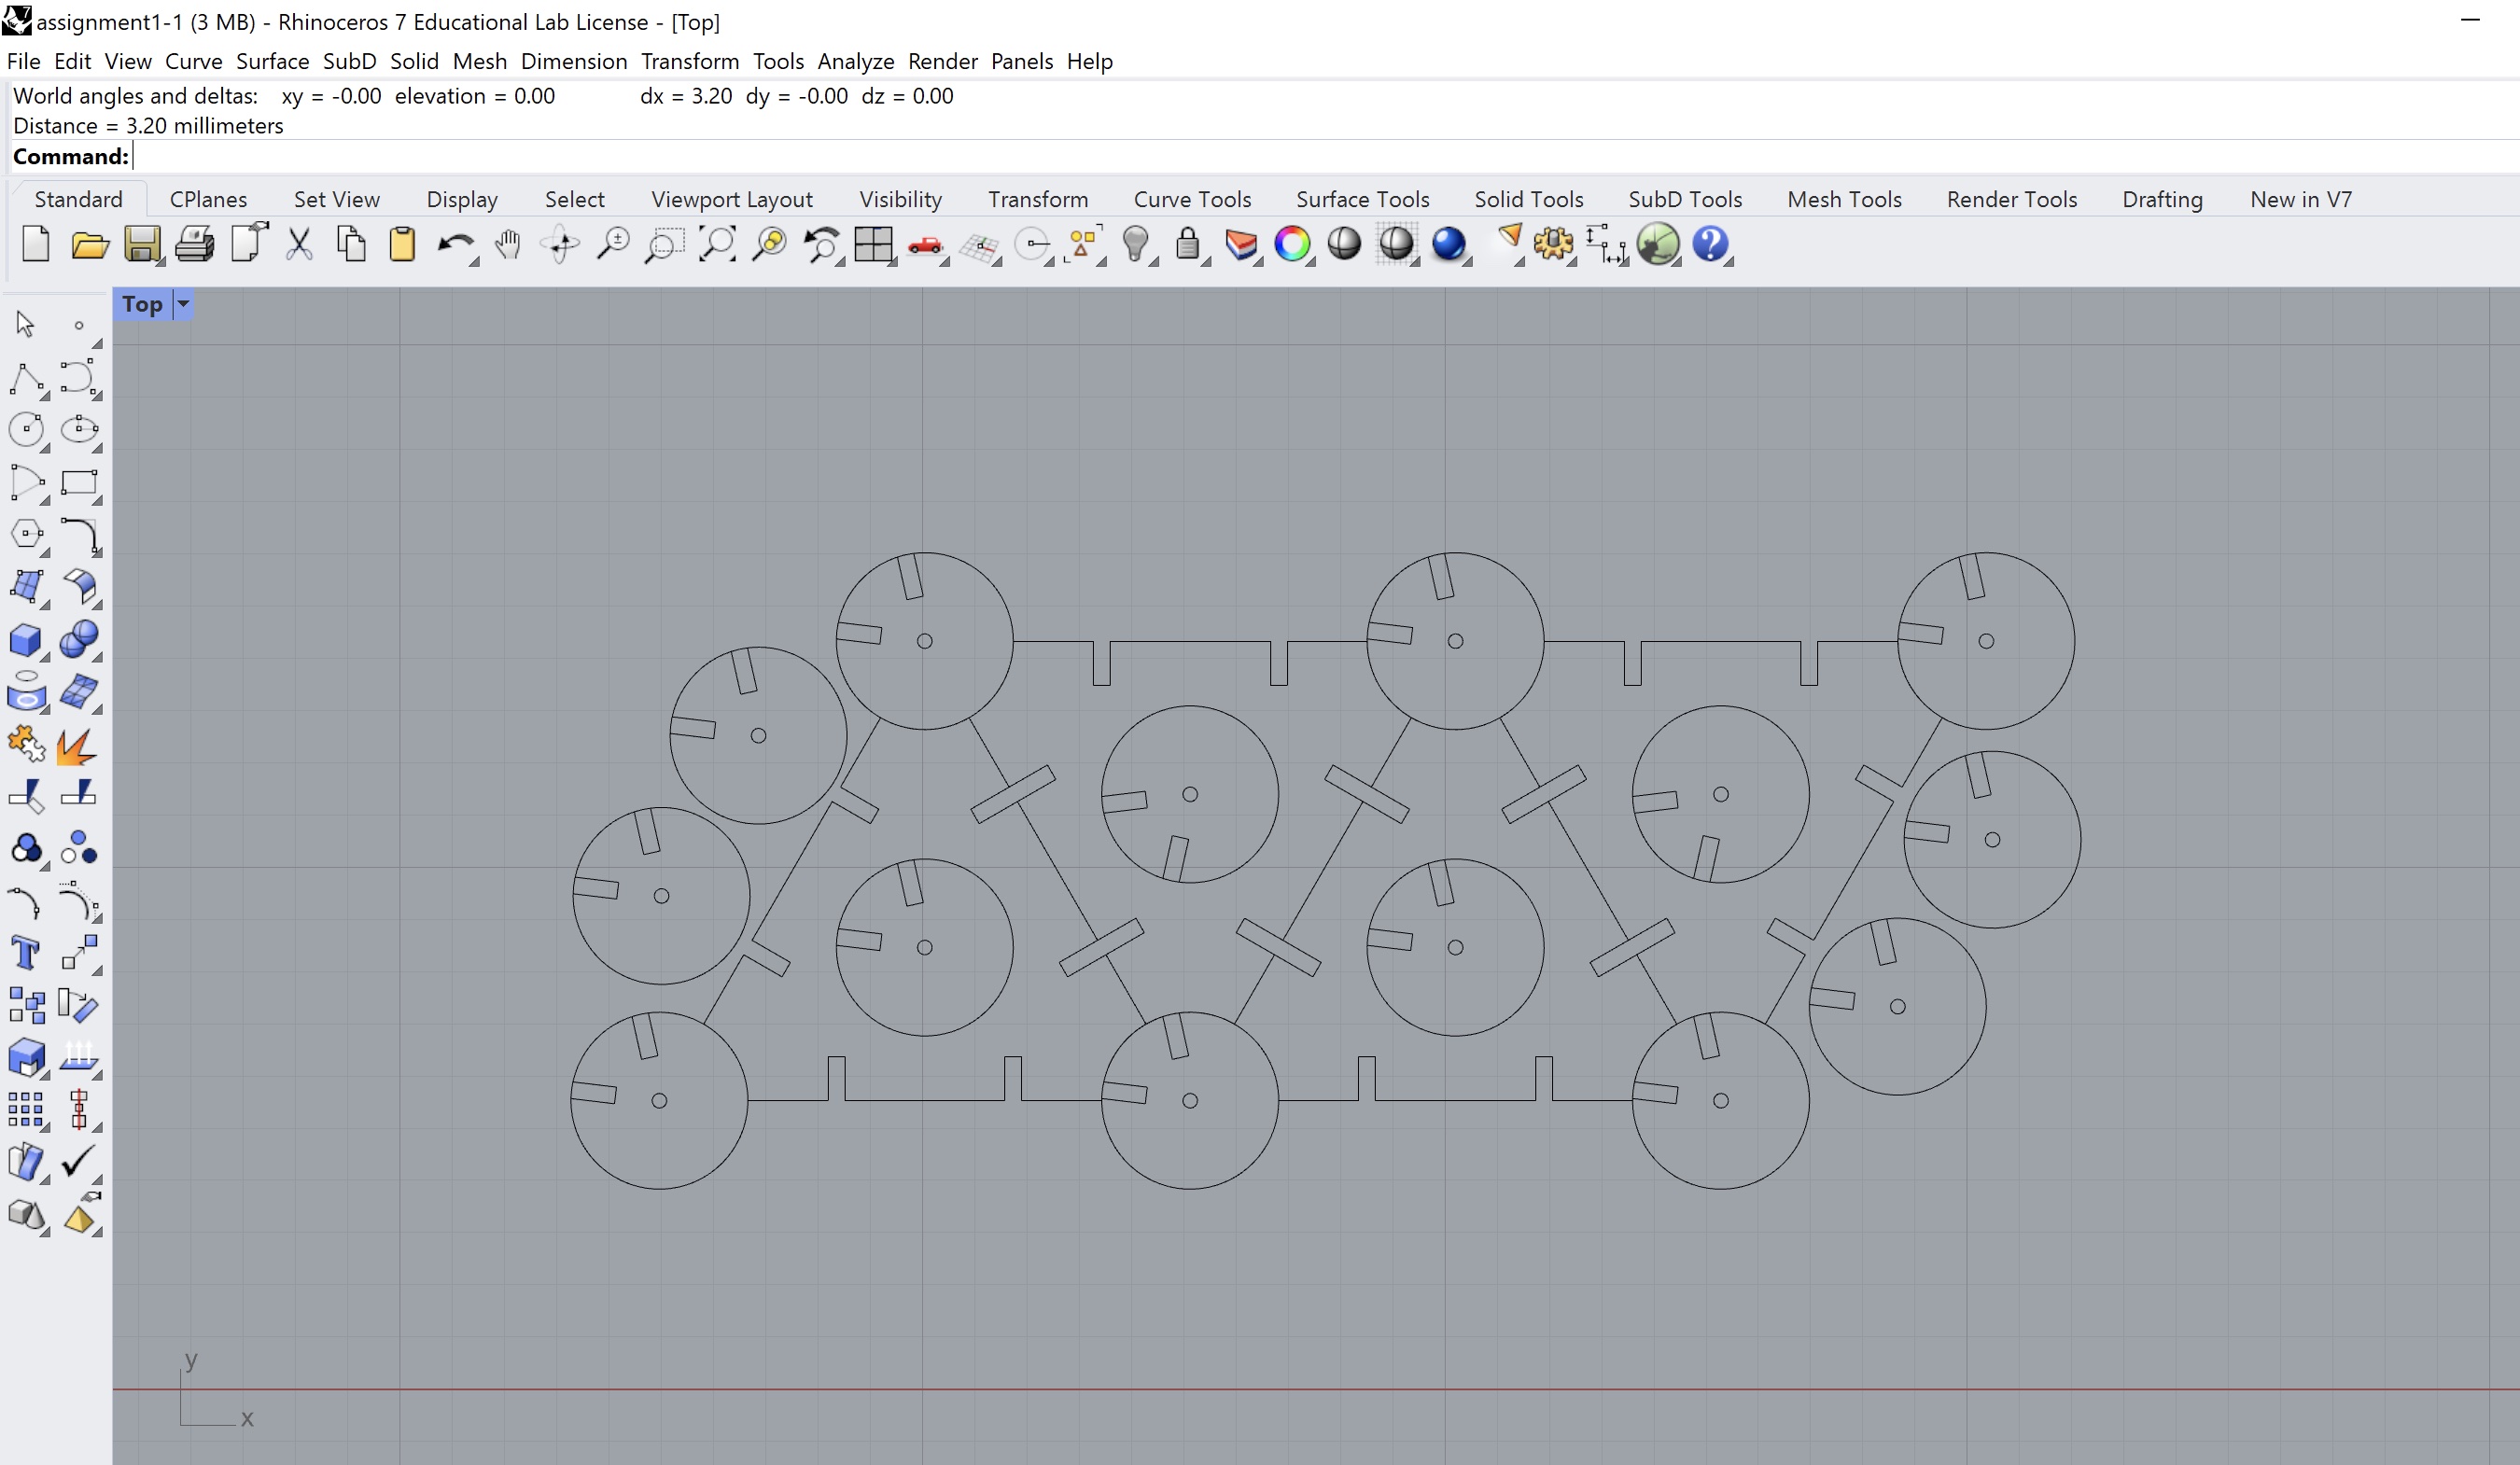Click the Zoom Extents icon
Screen dimensions: 2520x1465
pyautogui.click(x=717, y=244)
